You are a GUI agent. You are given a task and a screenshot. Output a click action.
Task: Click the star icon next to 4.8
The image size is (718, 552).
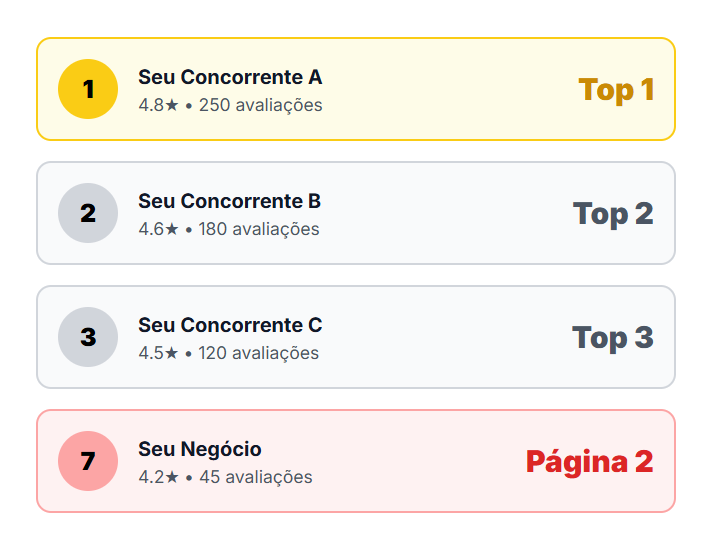pyautogui.click(x=172, y=105)
